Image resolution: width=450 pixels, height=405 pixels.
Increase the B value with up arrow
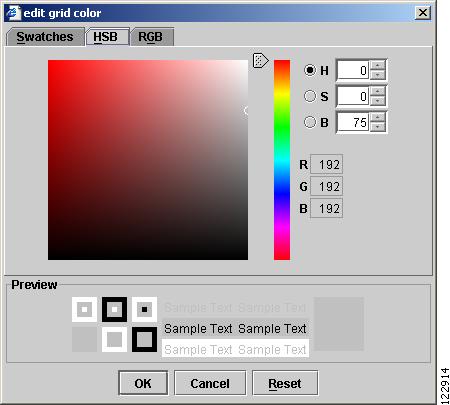(377, 117)
